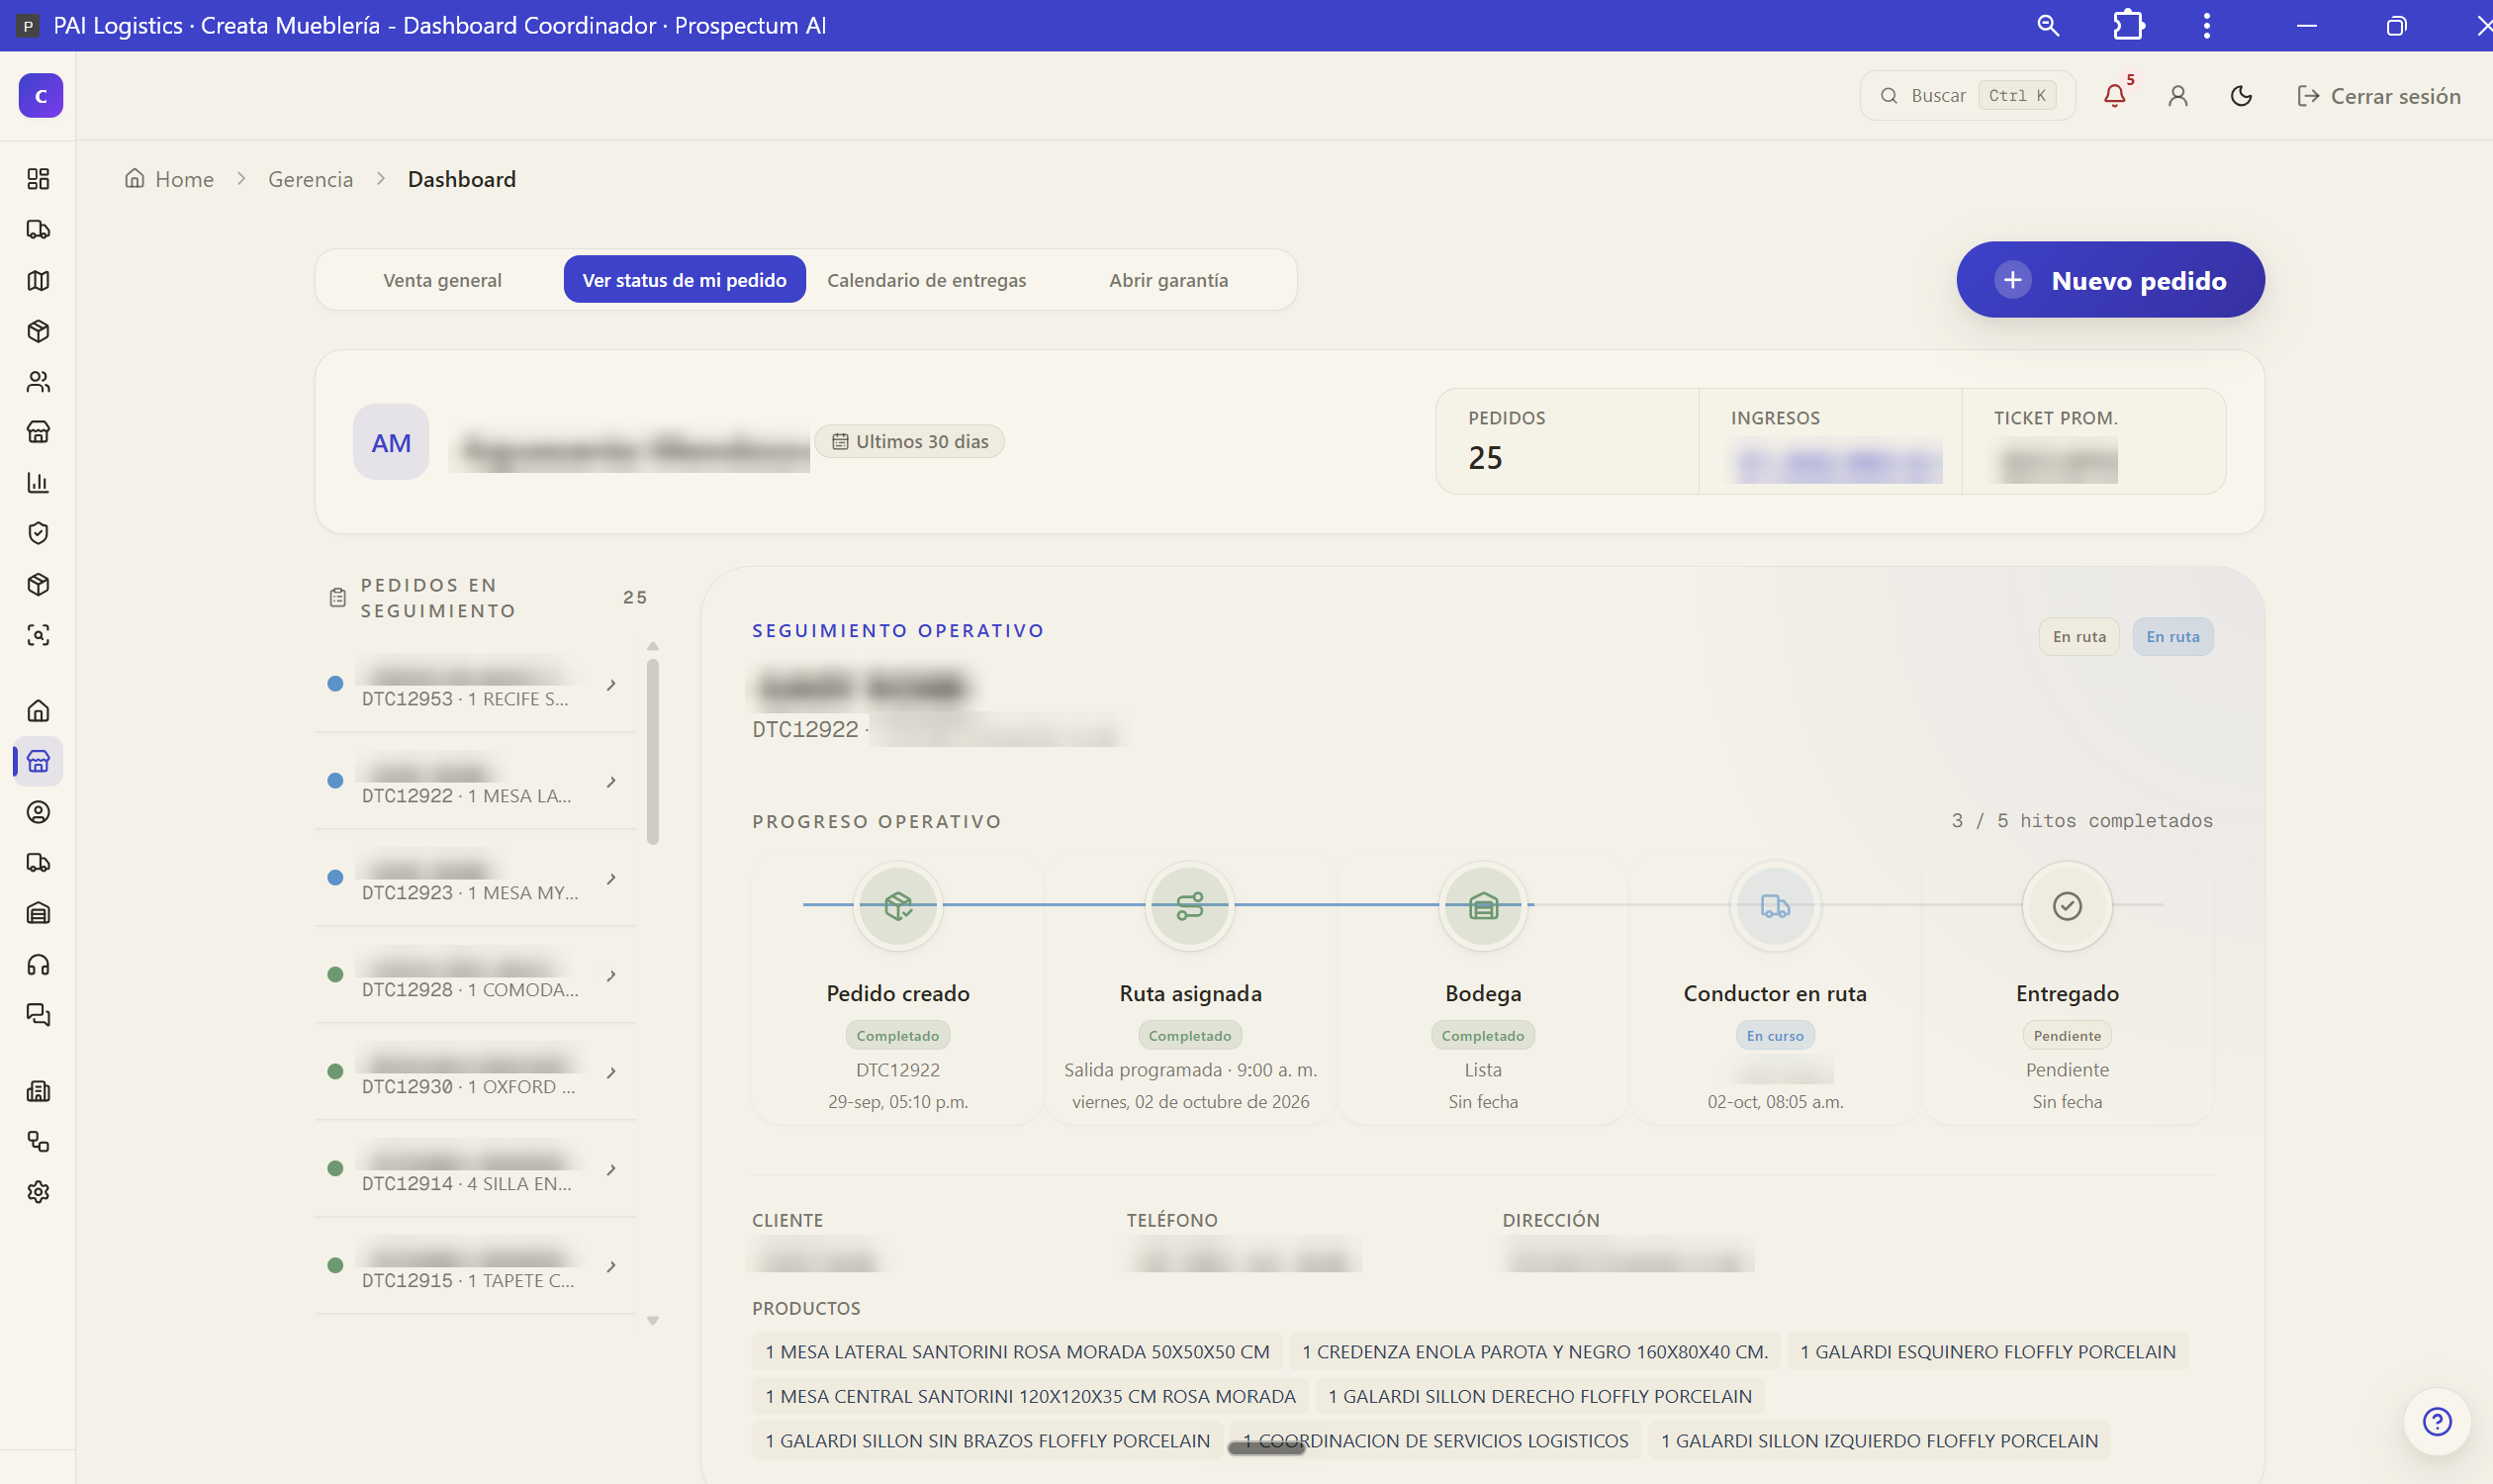Click the title bar zoom search icon
Screen dimensions: 2493x1484
2048,25
